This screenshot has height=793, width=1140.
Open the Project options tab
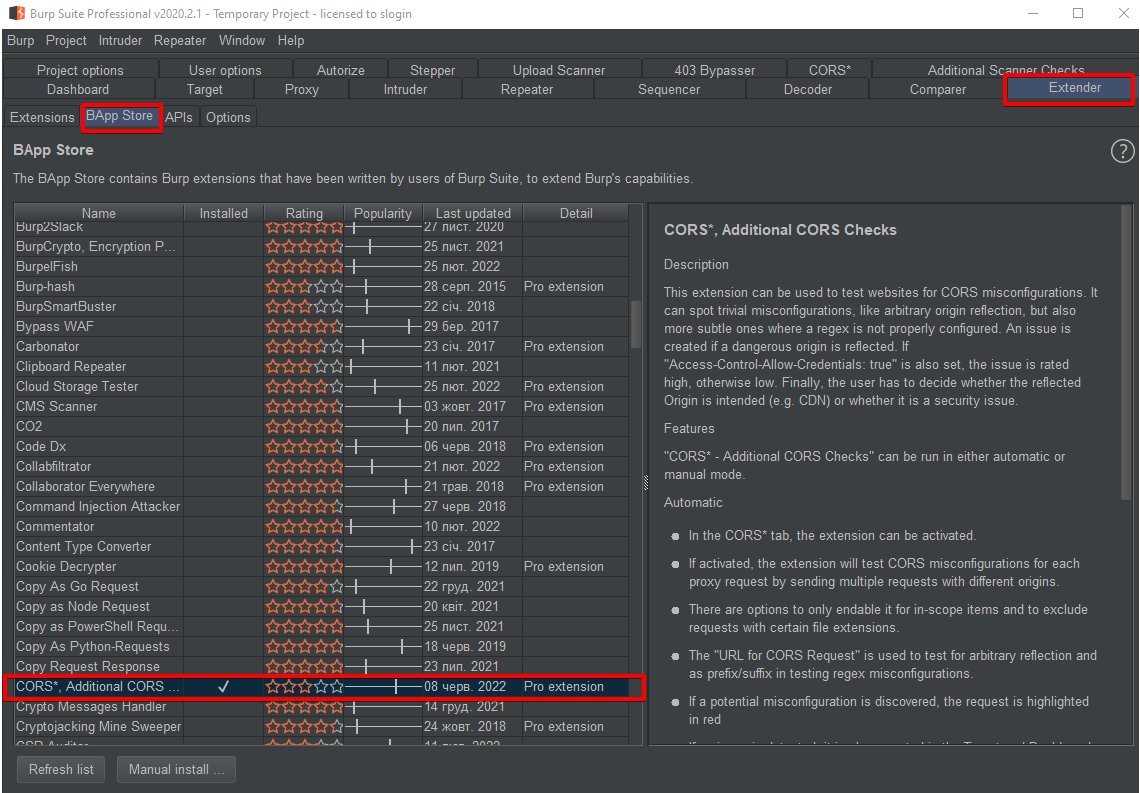[80, 70]
